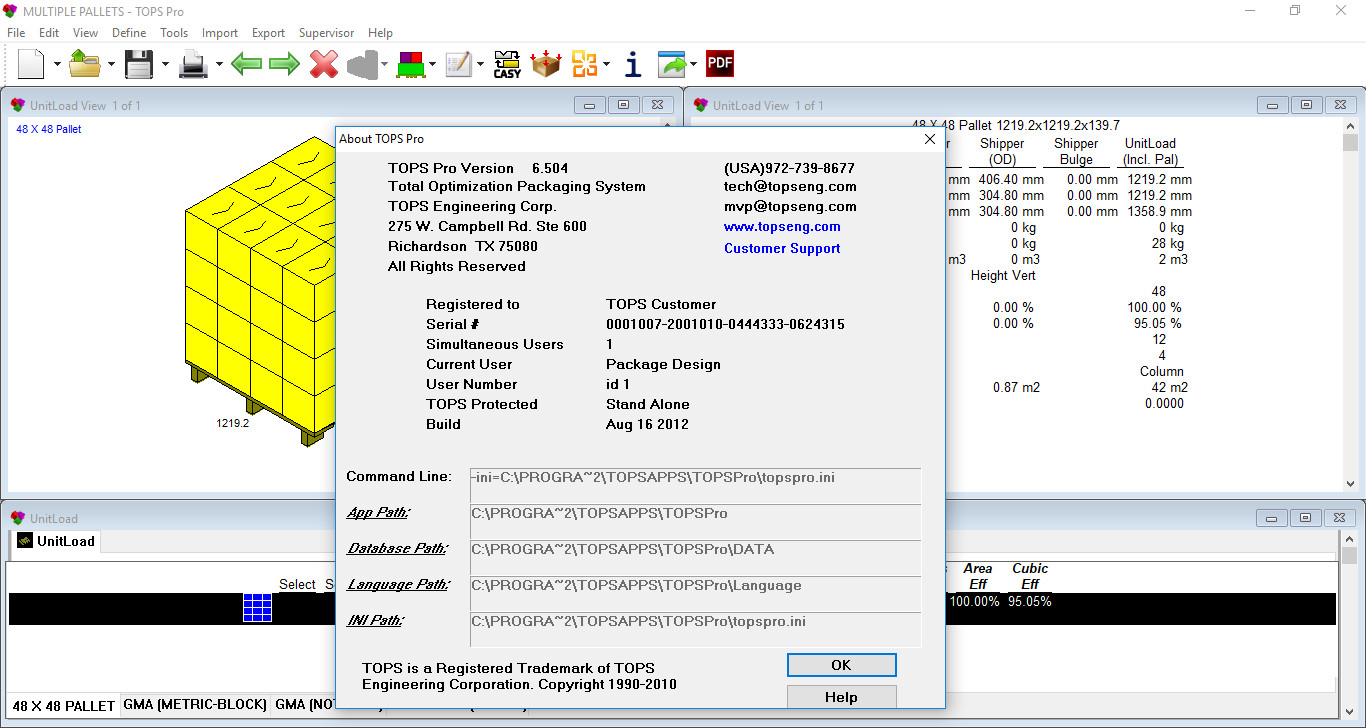
Task: Expand the dropdown arrow beside New icon
Action: [57, 65]
